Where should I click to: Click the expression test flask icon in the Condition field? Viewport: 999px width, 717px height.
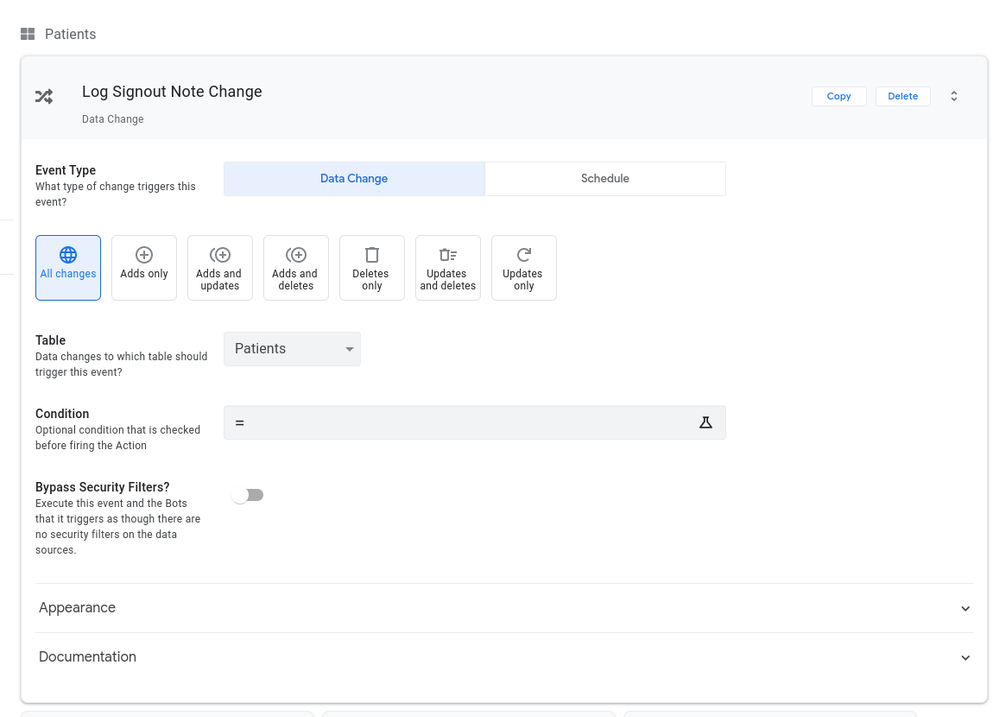[705, 423]
